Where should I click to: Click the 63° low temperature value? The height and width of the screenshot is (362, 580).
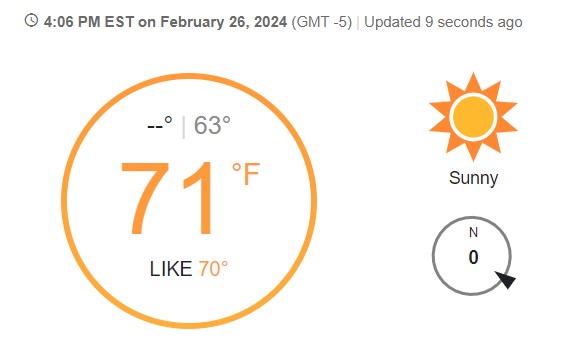[x=212, y=125]
